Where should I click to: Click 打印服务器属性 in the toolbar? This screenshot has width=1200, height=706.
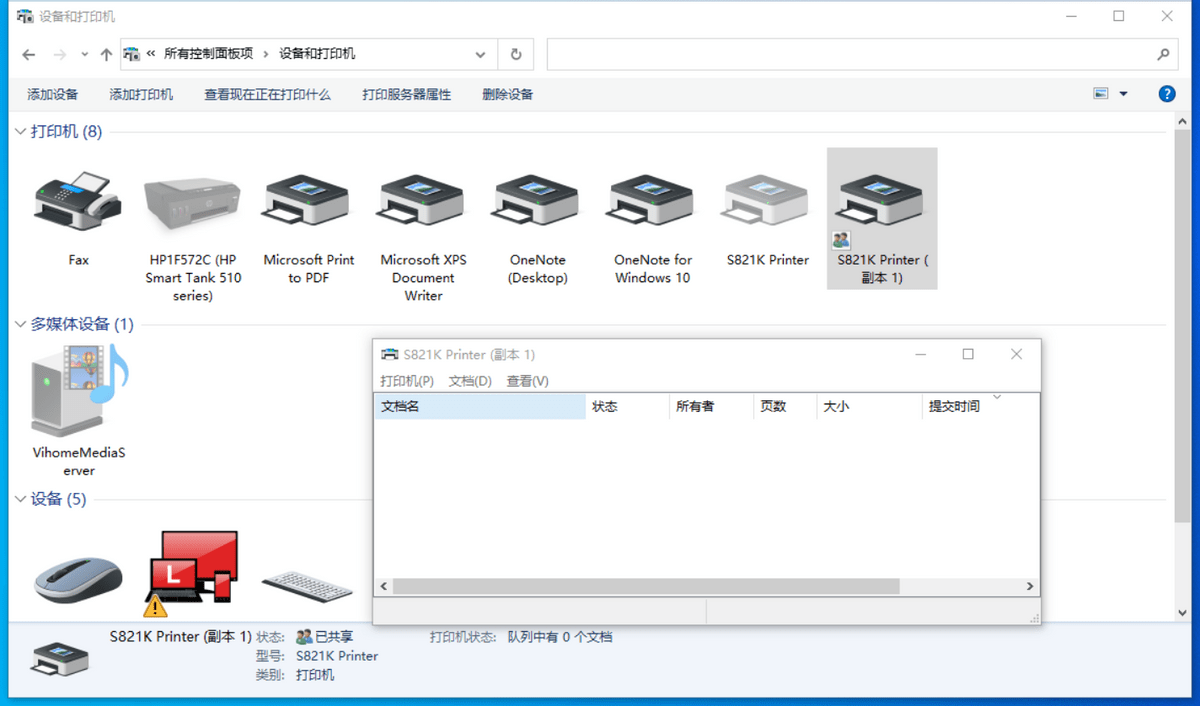(x=407, y=94)
